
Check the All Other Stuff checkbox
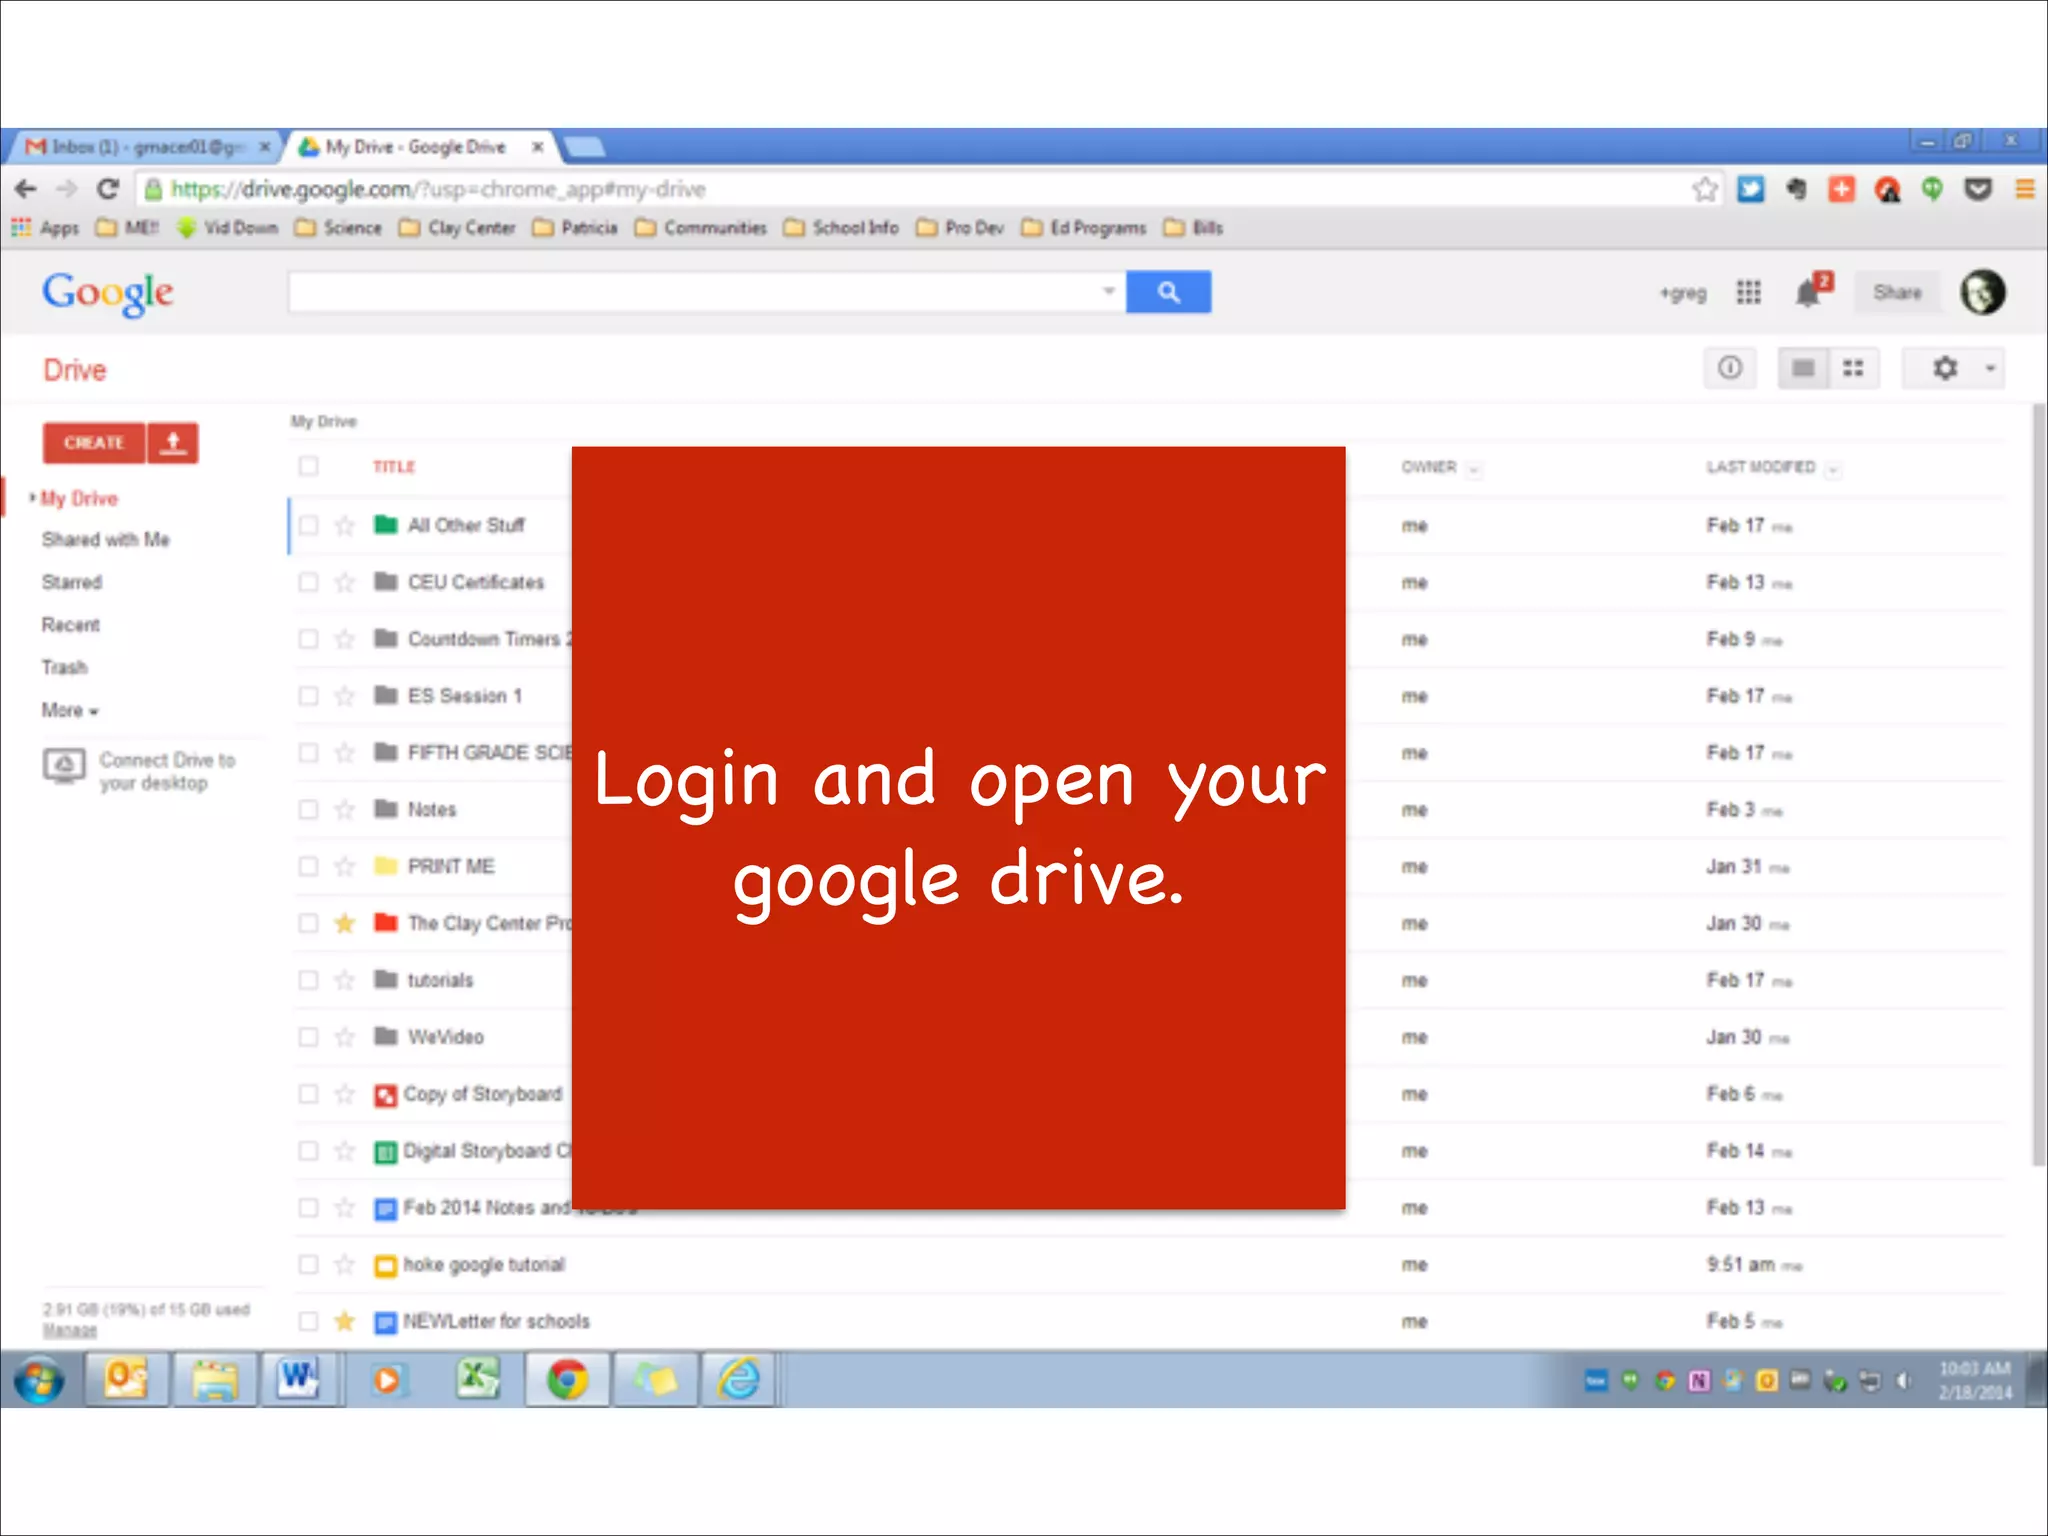[308, 526]
